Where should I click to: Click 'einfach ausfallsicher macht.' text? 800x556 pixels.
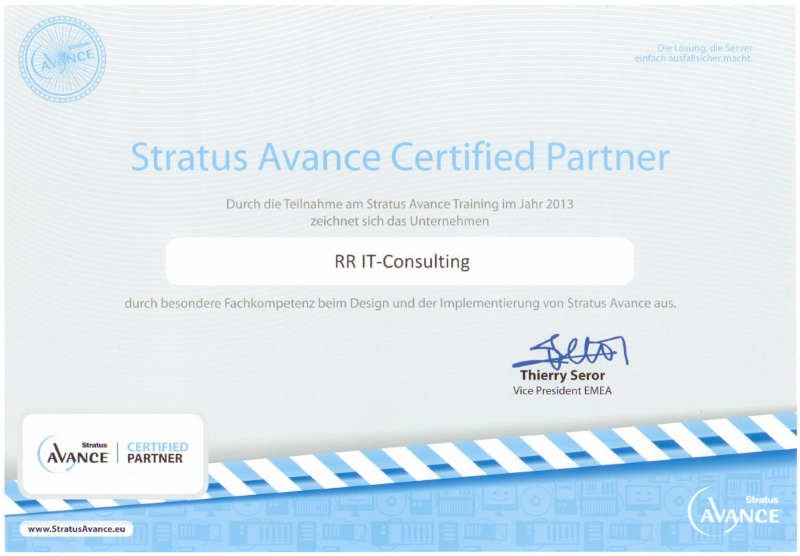[x=693, y=58]
